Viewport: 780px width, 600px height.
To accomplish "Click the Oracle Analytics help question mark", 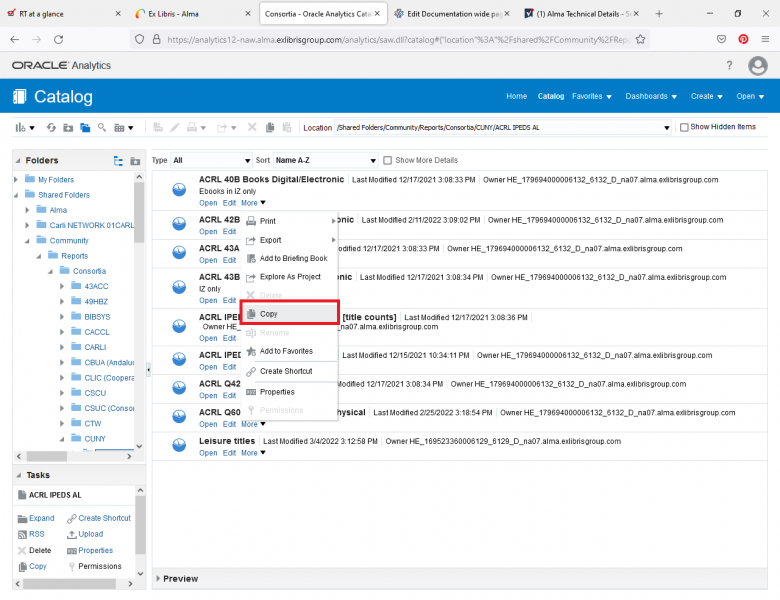I will point(729,65).
